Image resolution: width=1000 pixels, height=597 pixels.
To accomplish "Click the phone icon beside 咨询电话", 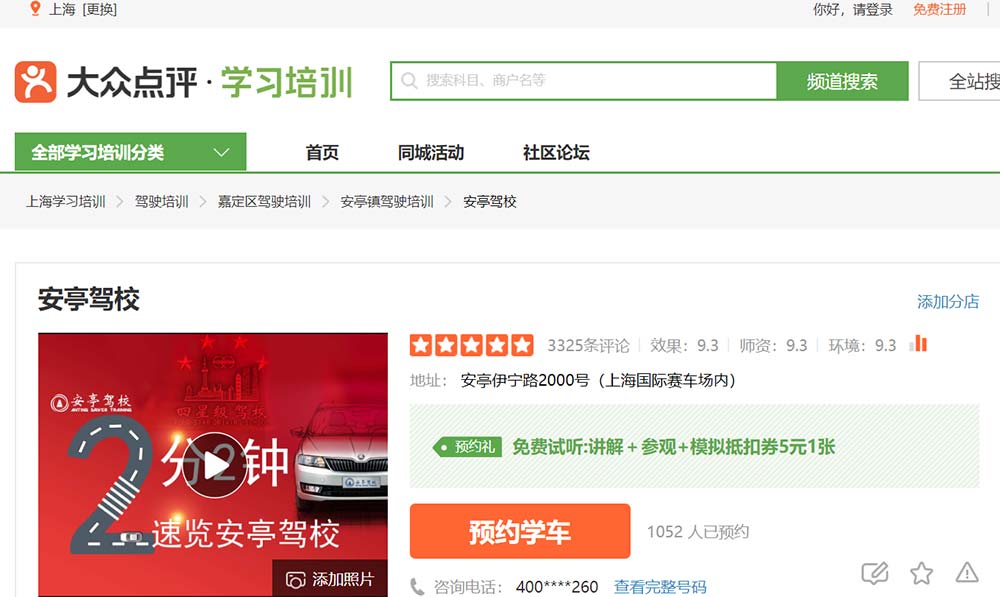I will 417,587.
